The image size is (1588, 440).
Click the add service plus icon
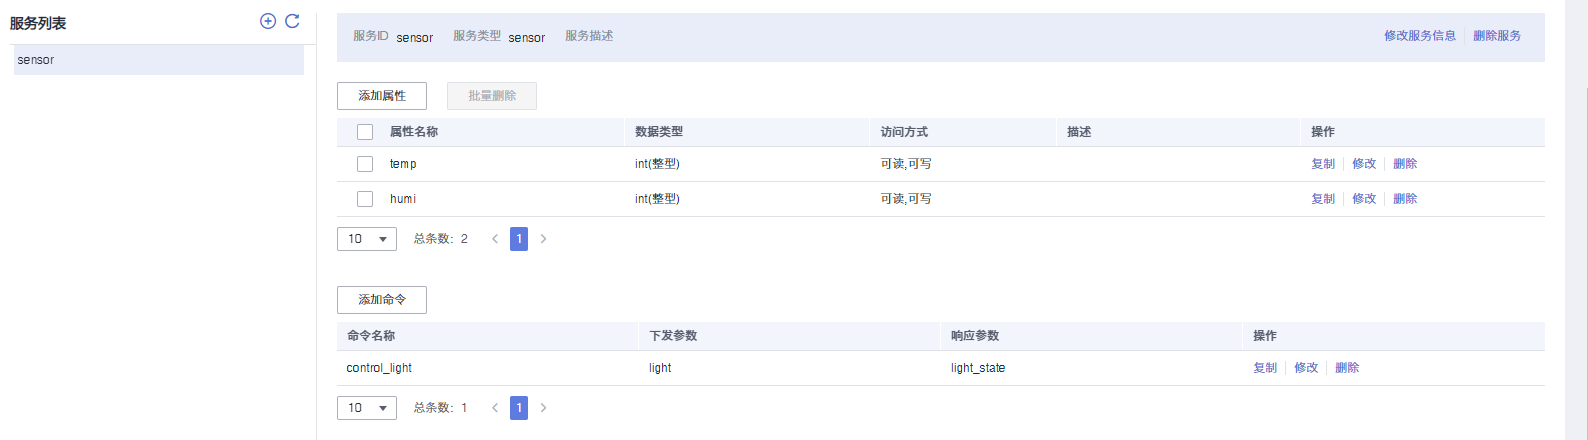pyautogui.click(x=268, y=21)
